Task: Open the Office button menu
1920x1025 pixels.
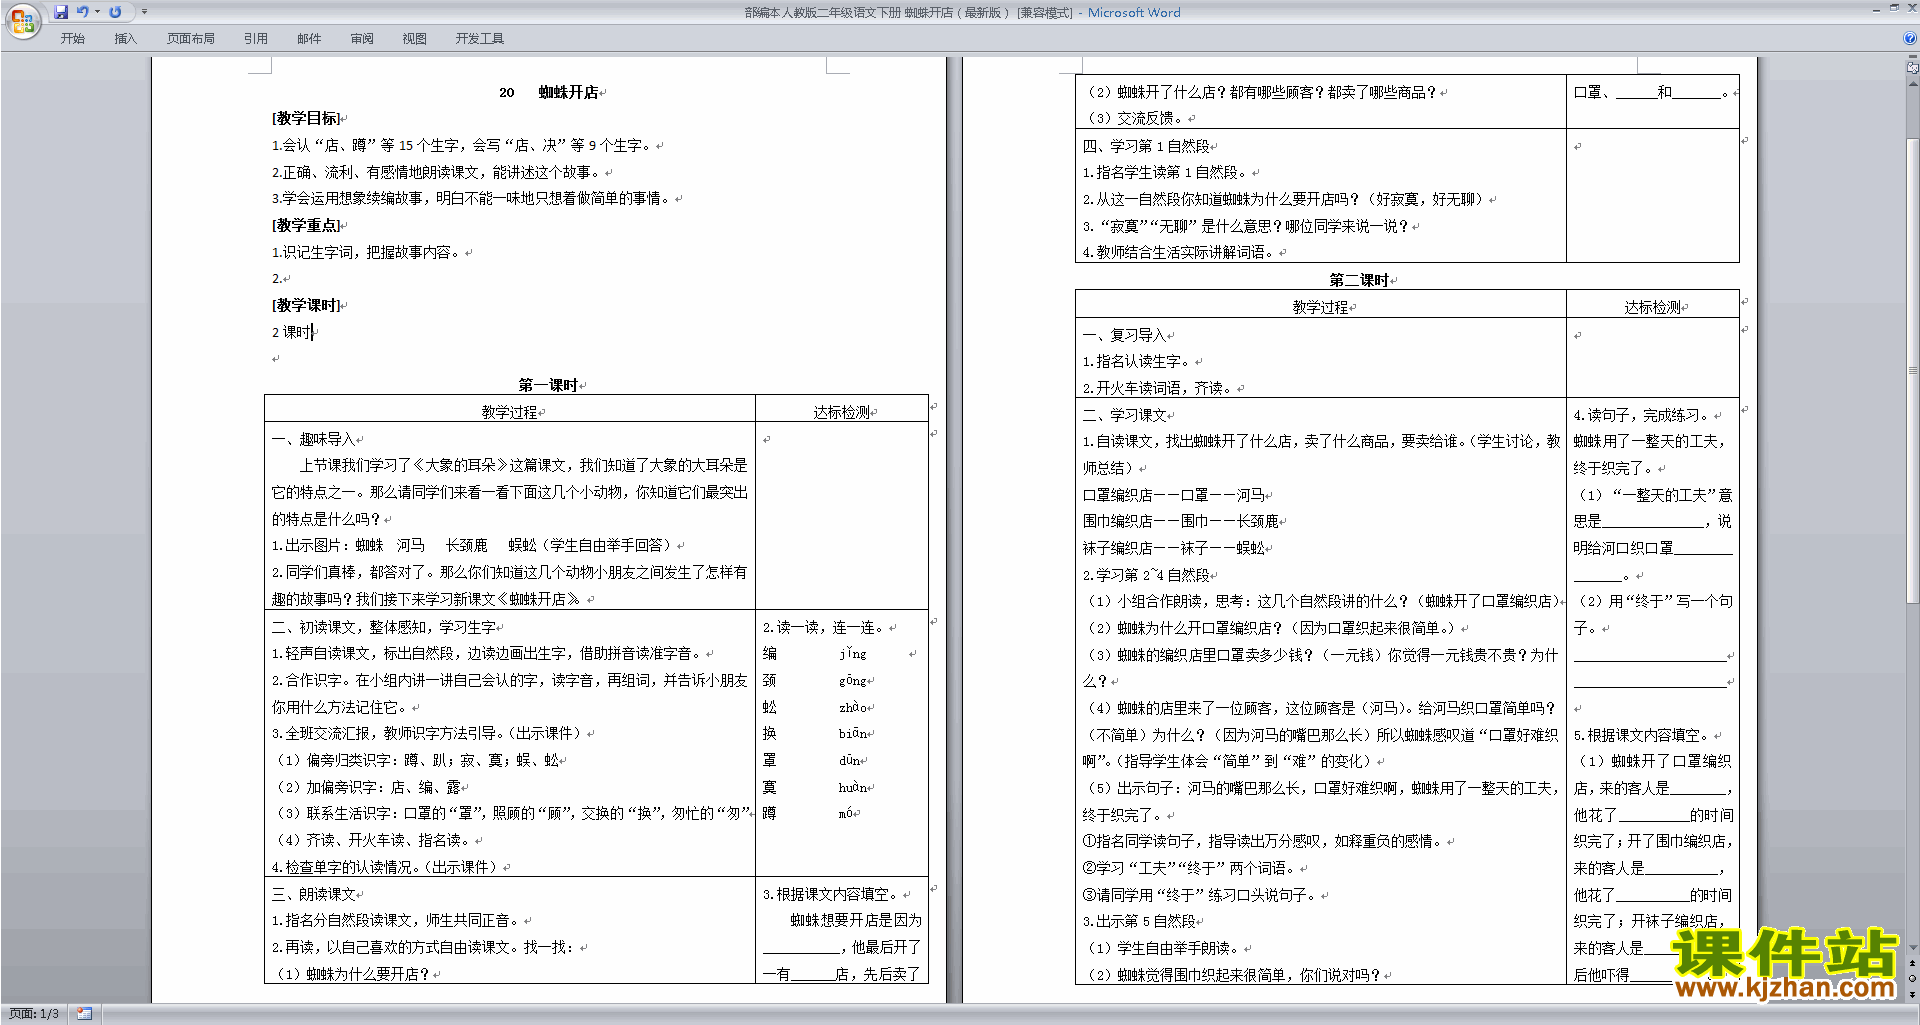Action: pos(22,20)
